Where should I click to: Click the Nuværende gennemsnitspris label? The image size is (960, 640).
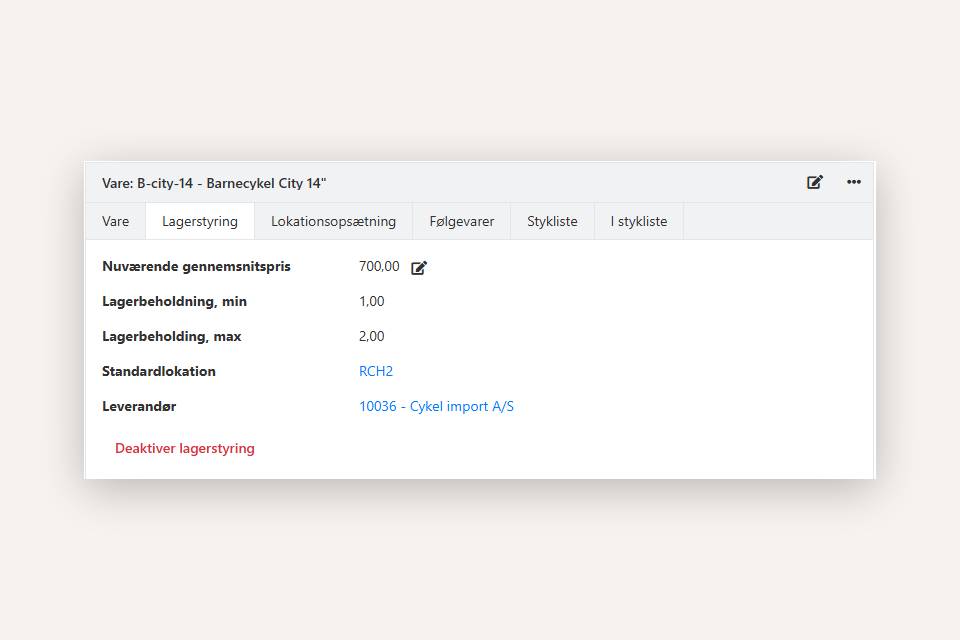(196, 266)
